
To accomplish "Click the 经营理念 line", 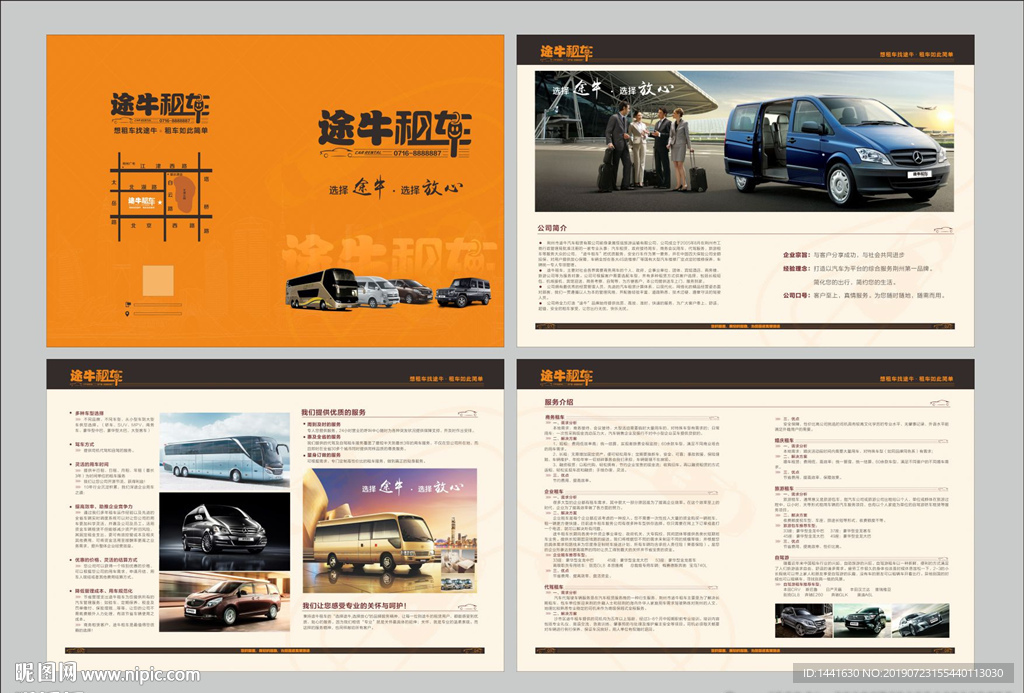I will 857,268.
